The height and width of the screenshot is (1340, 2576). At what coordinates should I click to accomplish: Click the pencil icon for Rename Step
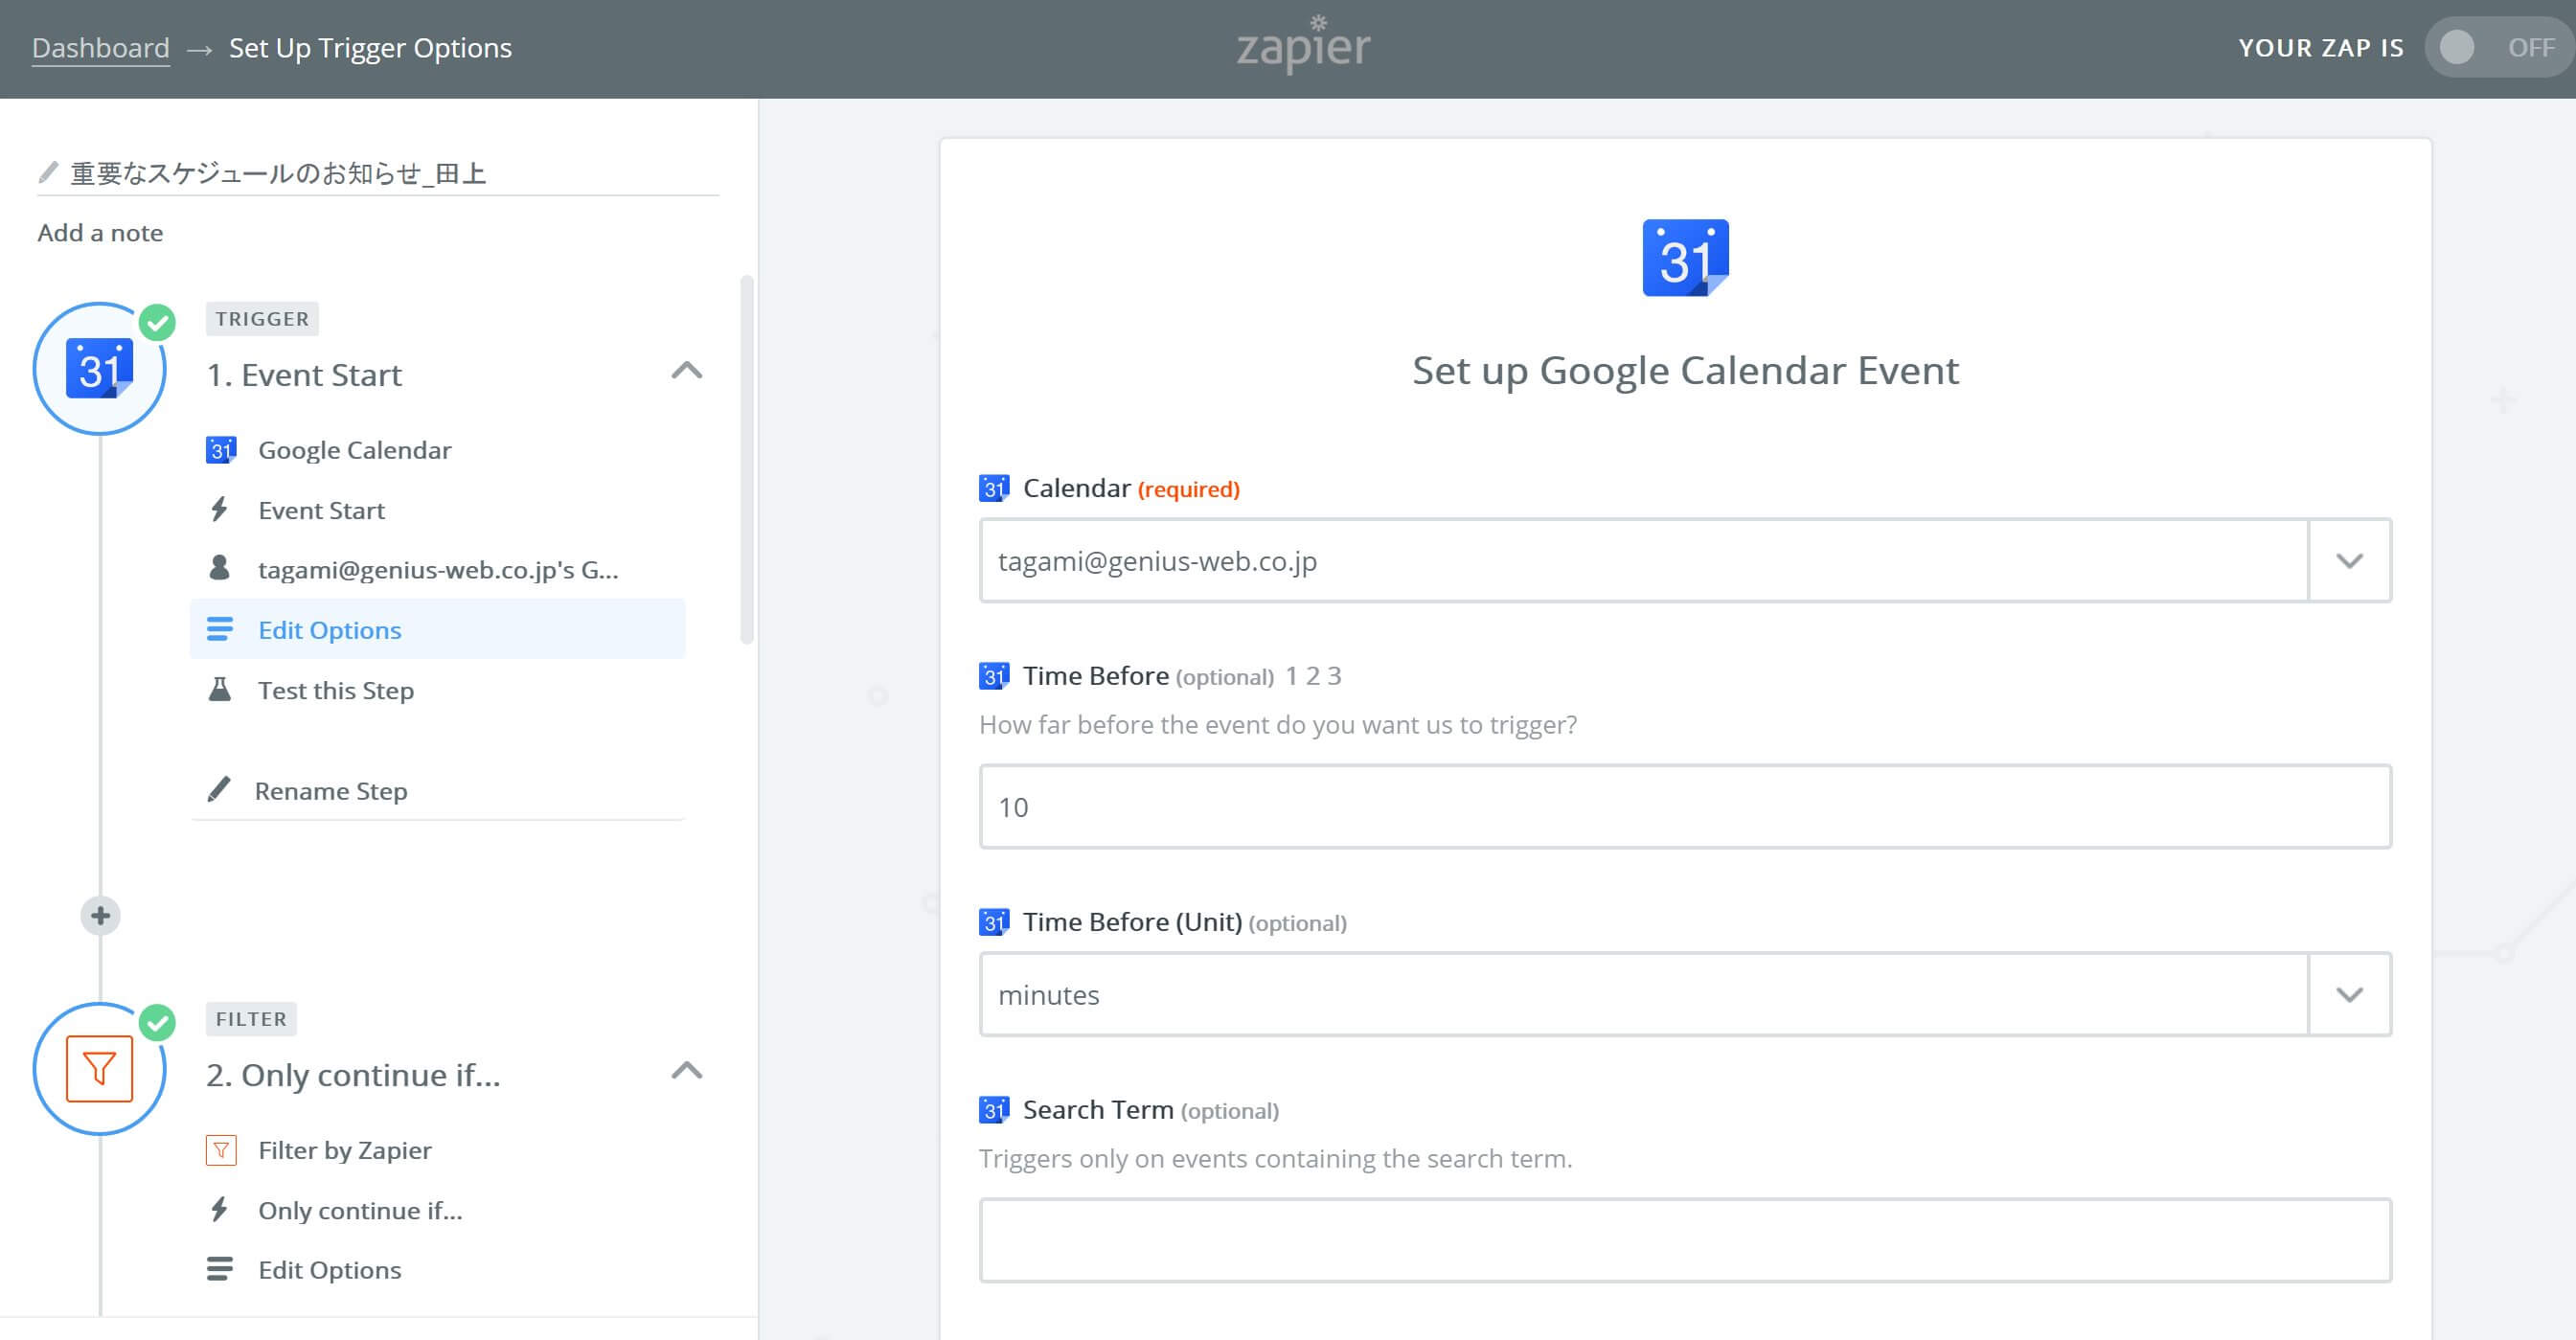219,790
